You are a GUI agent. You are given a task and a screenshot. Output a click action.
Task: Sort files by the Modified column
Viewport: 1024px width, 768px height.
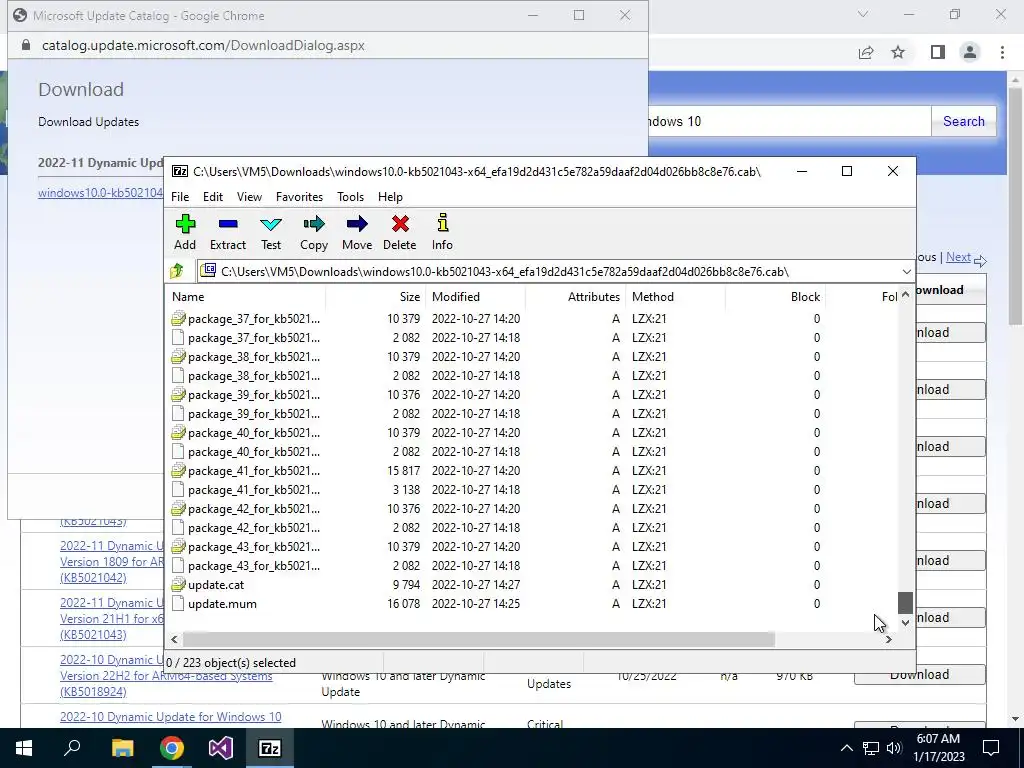point(475,296)
